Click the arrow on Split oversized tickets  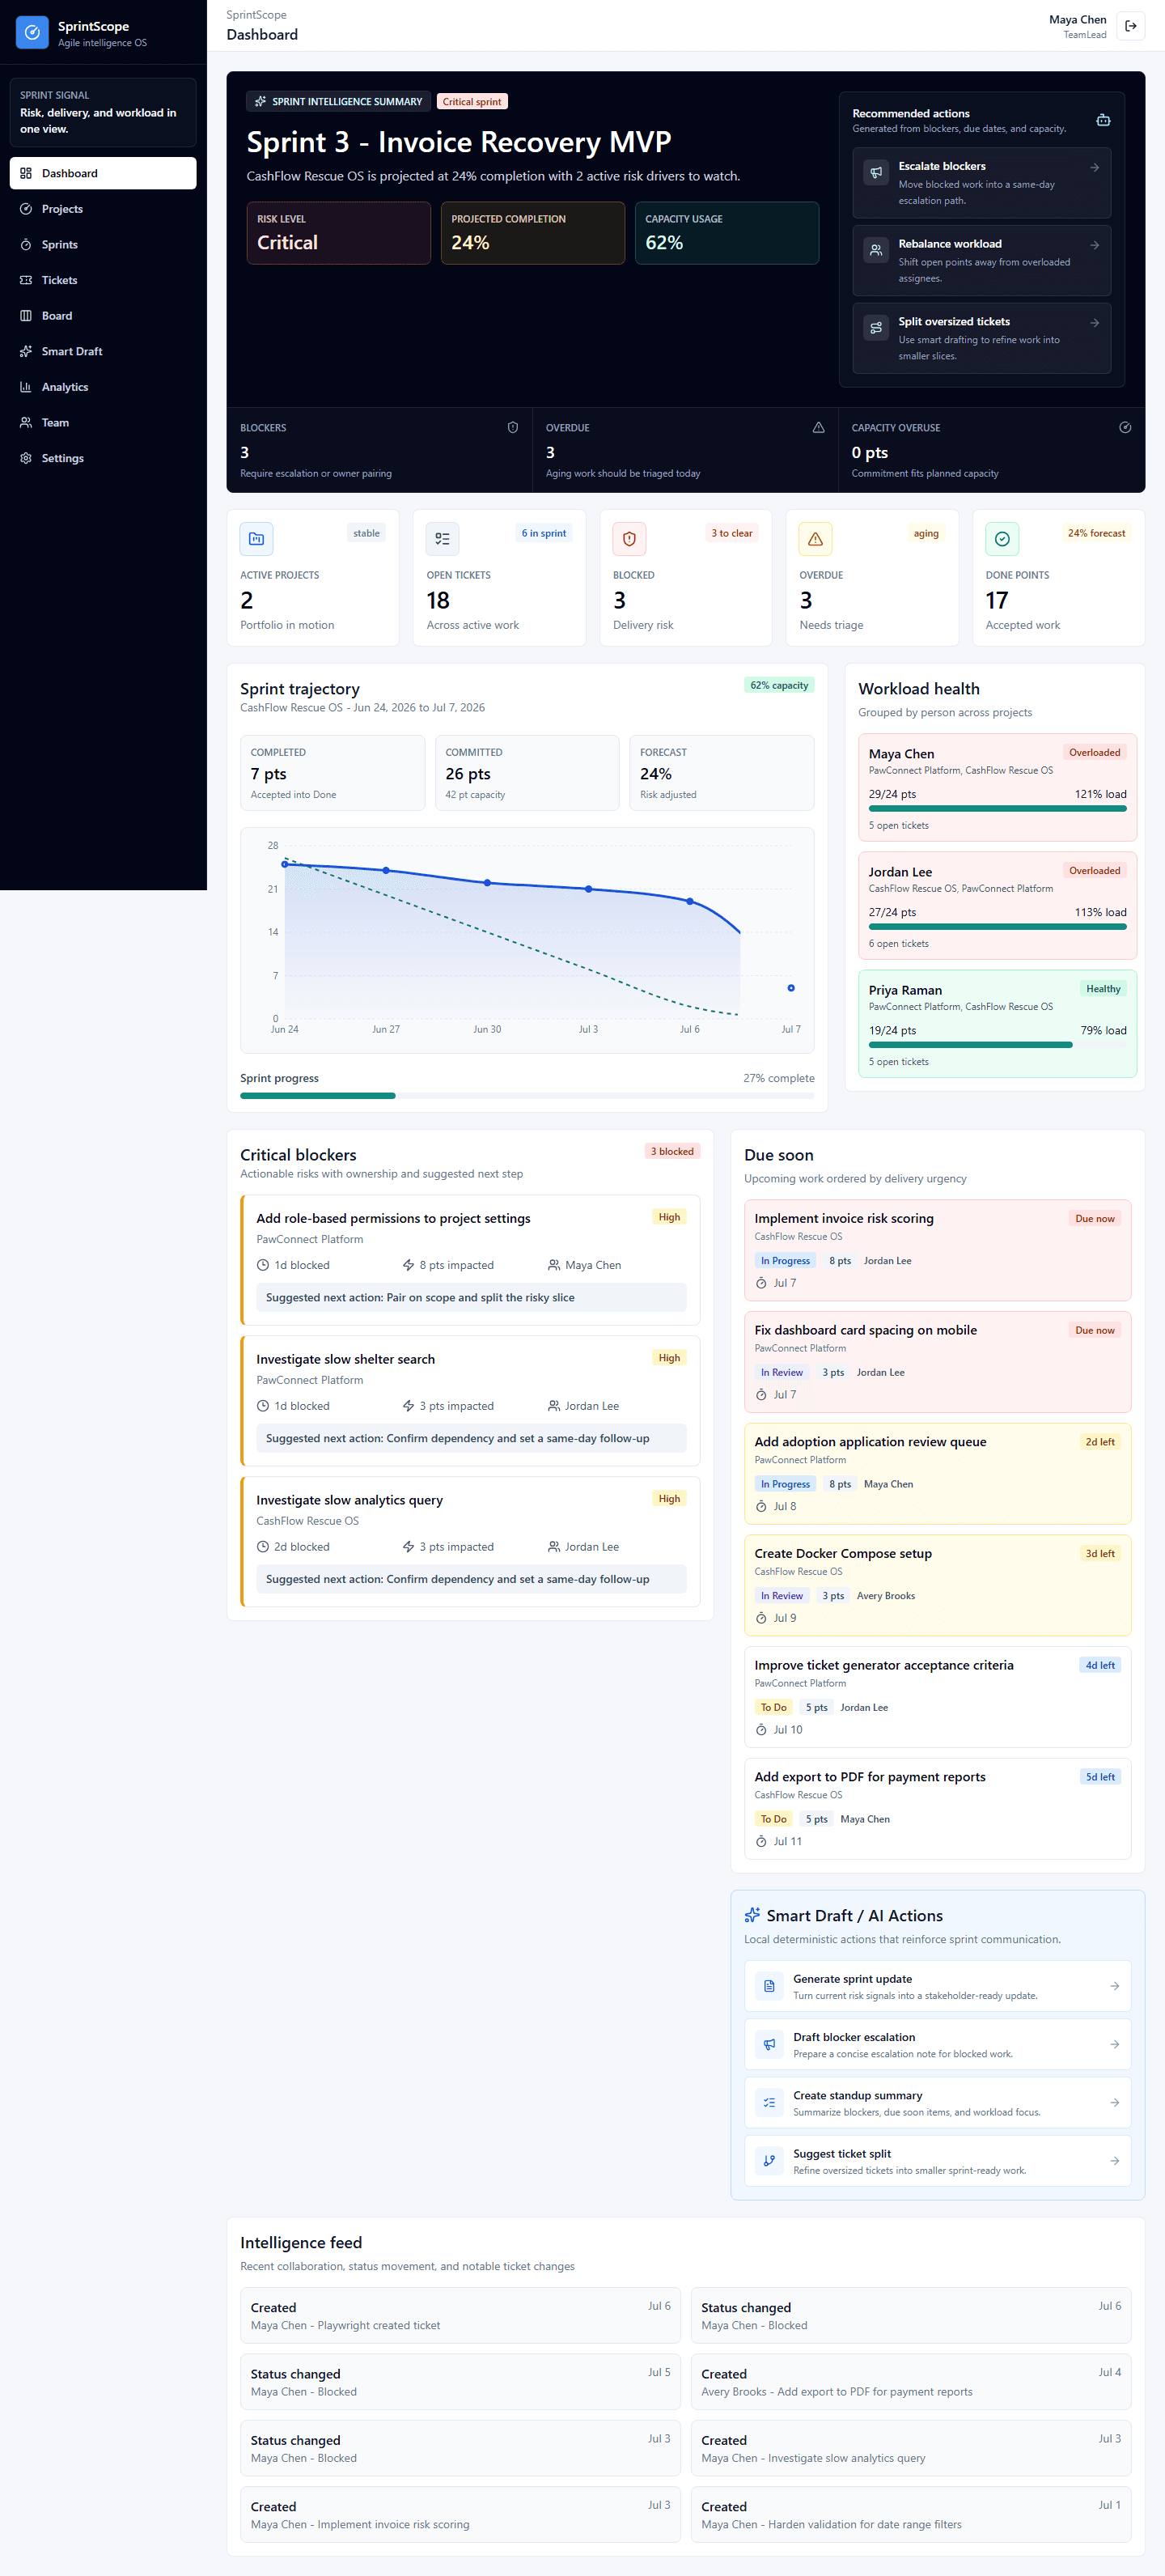coord(1095,323)
